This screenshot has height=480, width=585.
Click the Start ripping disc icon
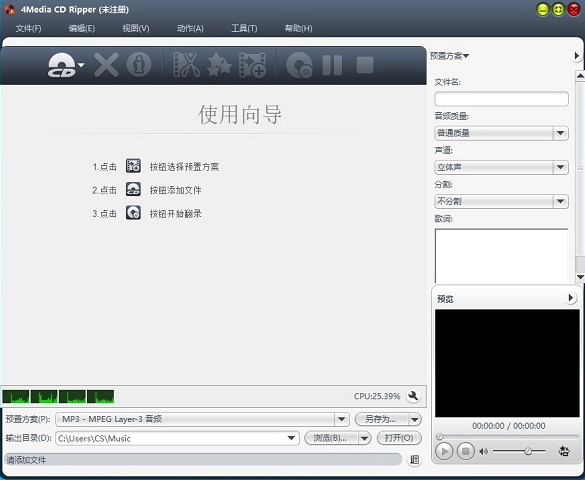[x=299, y=65]
